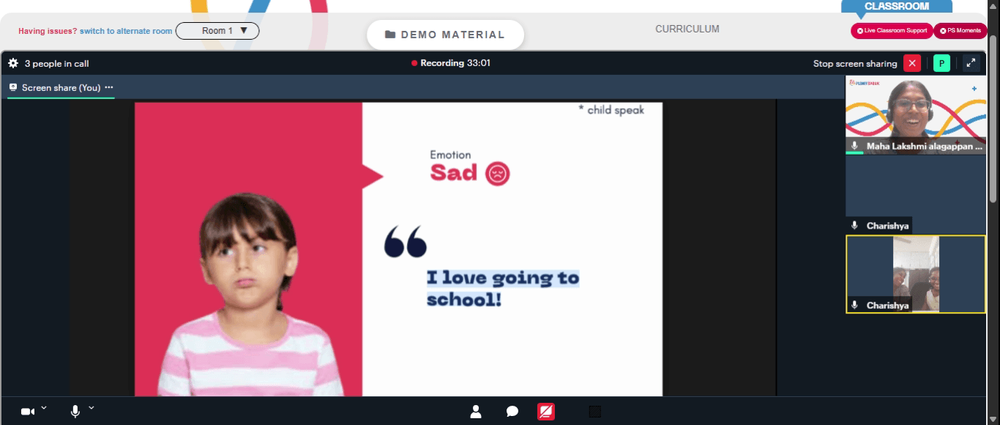Image resolution: width=1000 pixels, height=425 pixels.
Task: Click the "Having issues?" text
Action: [48, 31]
